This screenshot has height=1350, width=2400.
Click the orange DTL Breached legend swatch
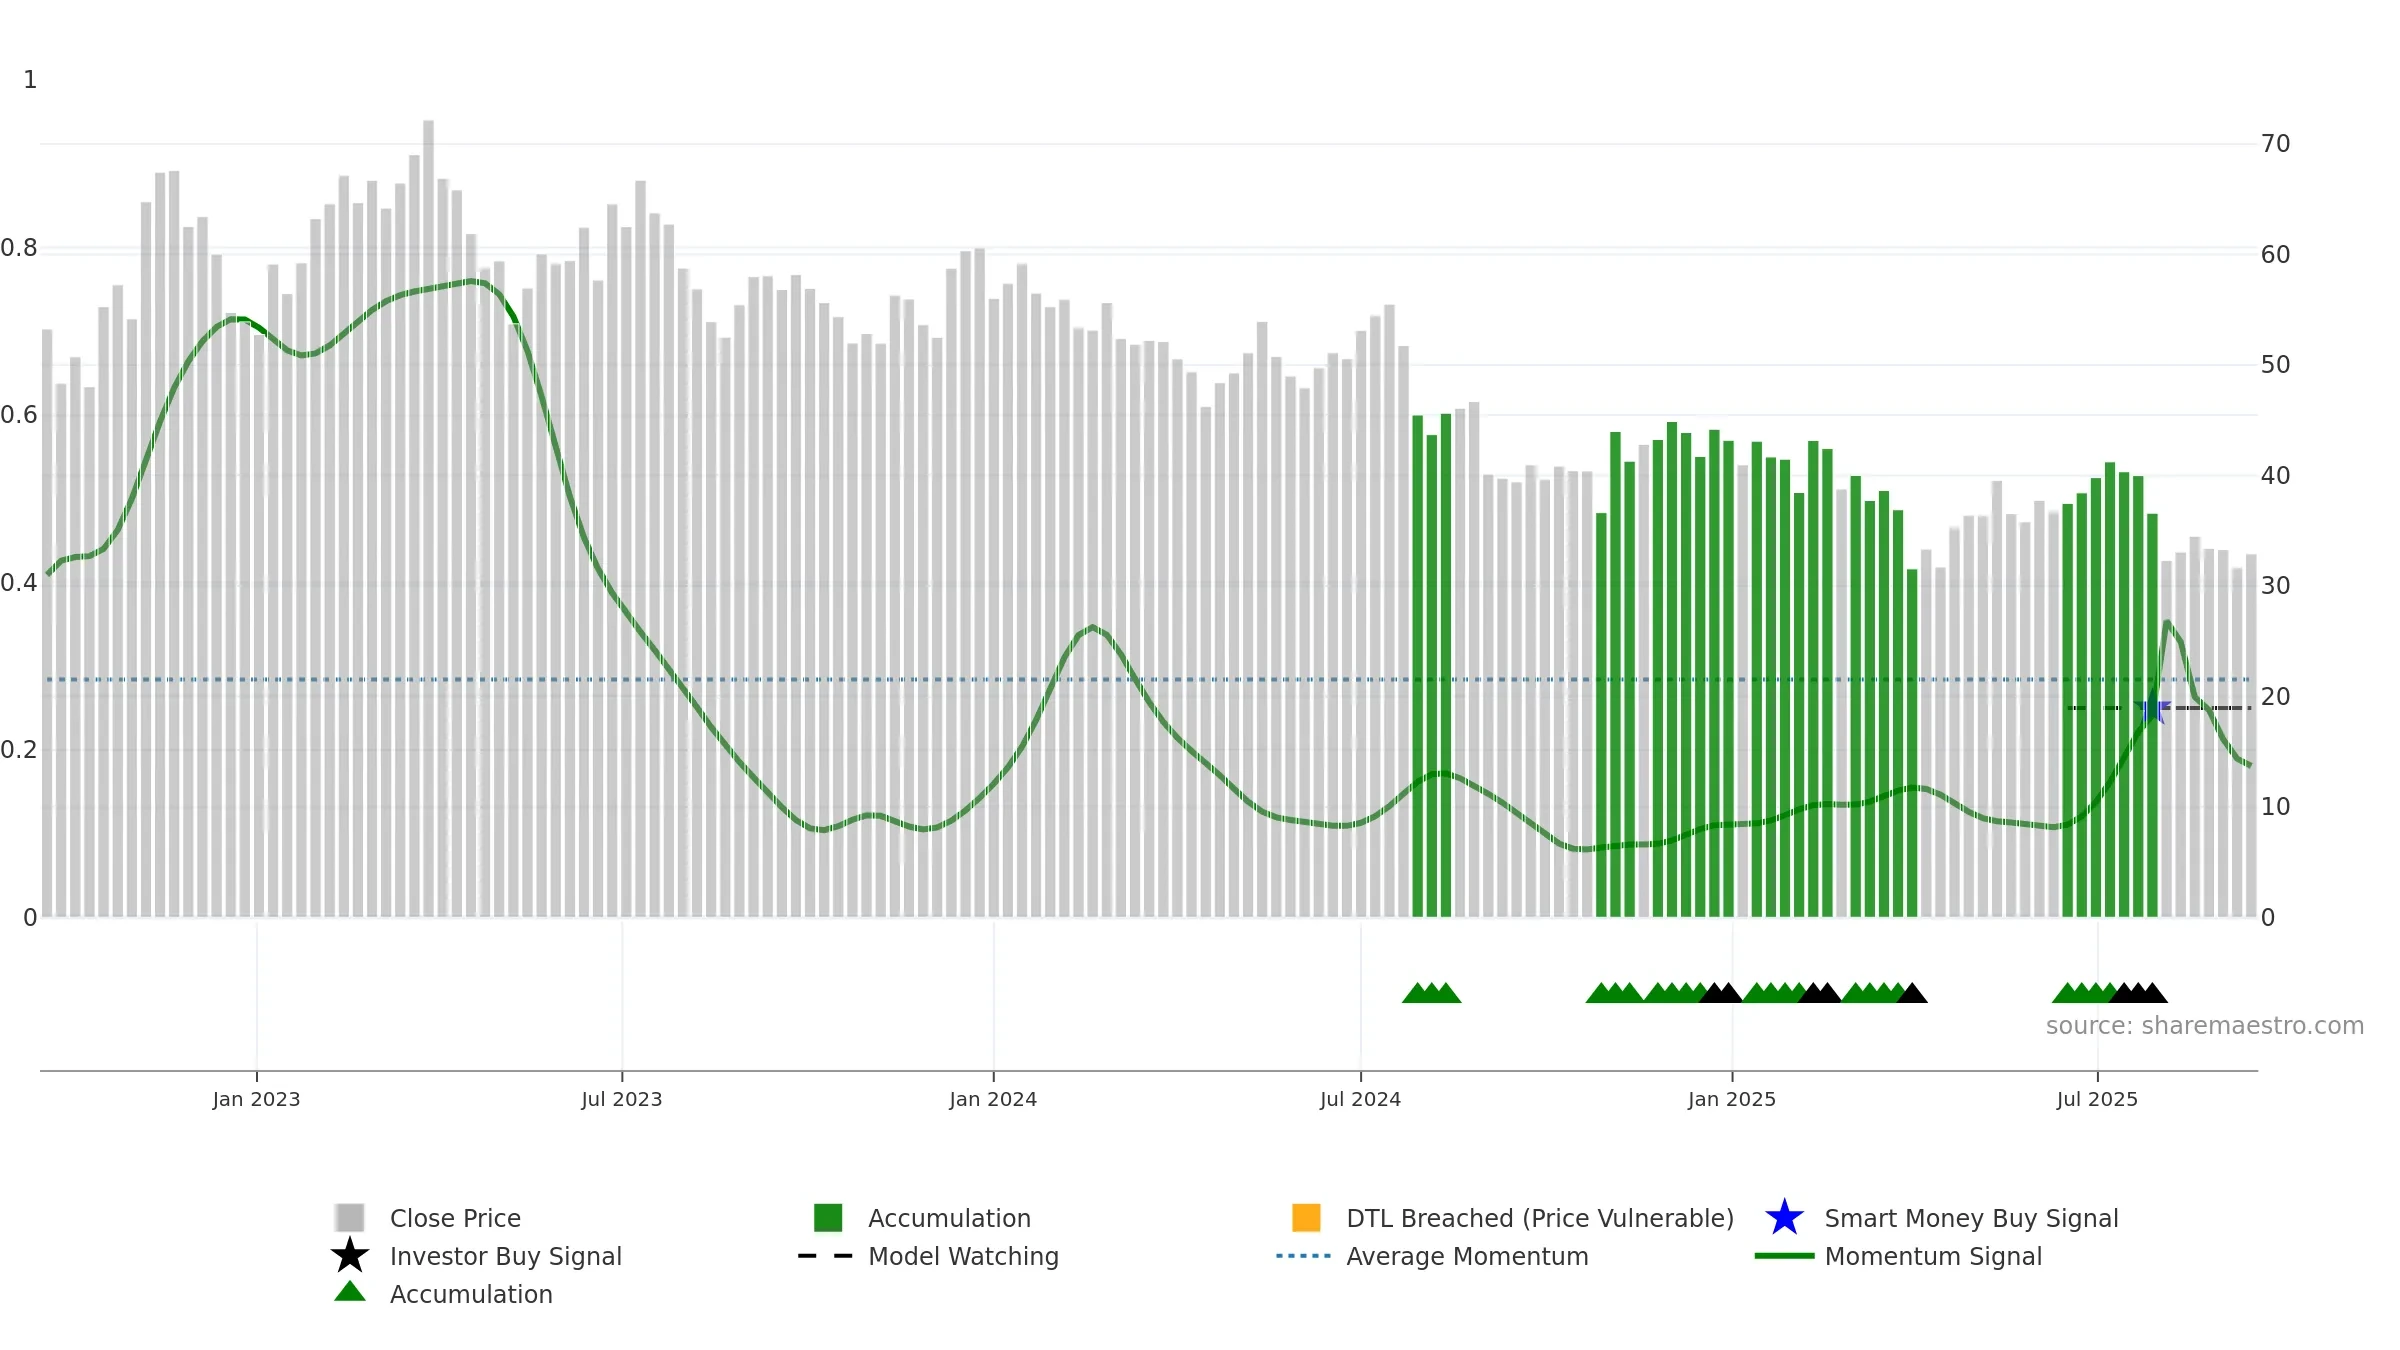(1306, 1218)
